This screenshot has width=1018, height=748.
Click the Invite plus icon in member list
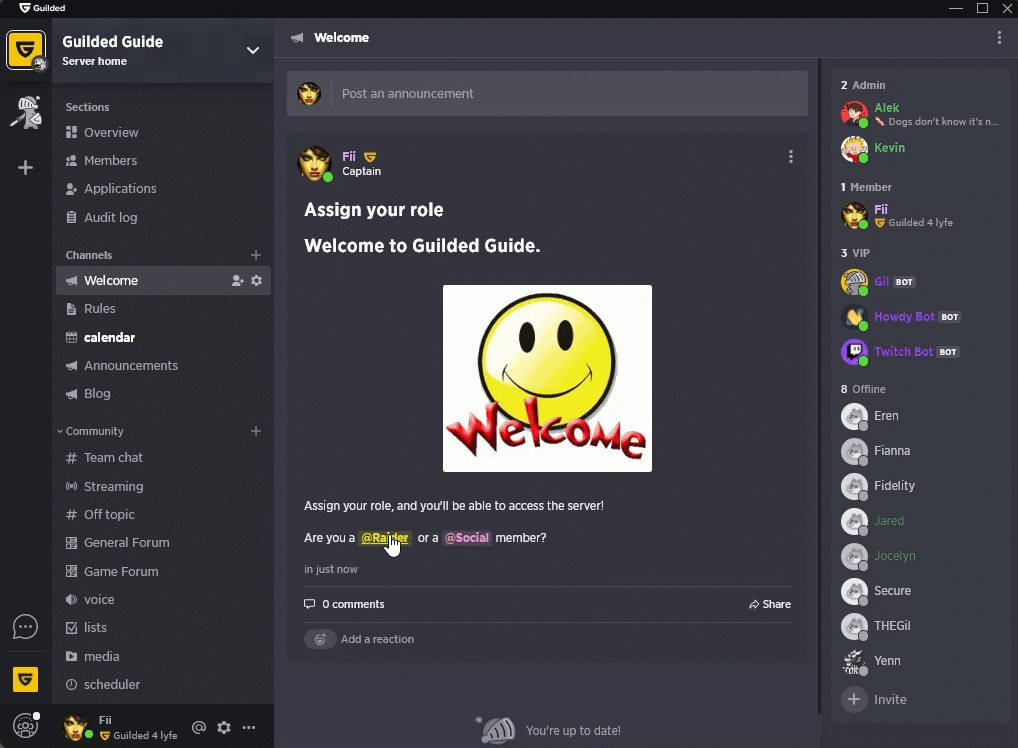coord(854,700)
